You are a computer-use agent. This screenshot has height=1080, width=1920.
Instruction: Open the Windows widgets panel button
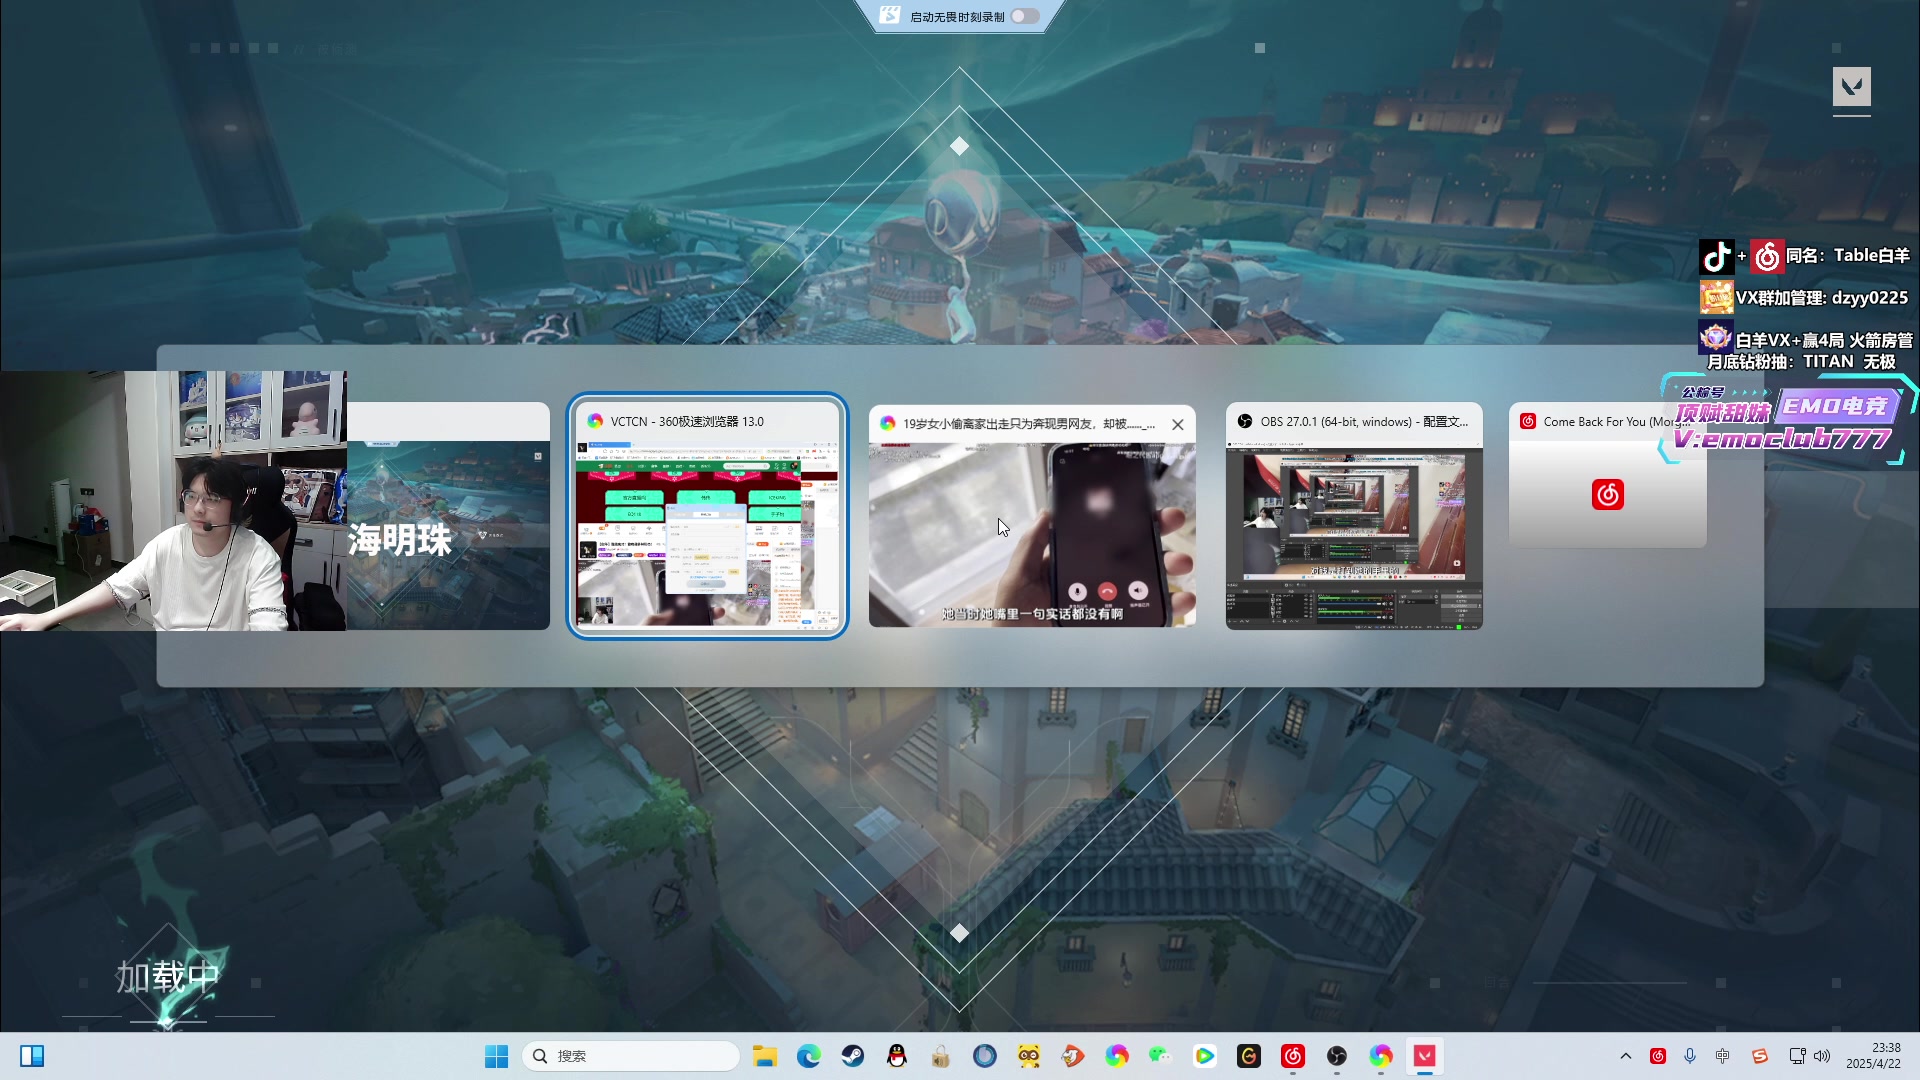tap(32, 1056)
